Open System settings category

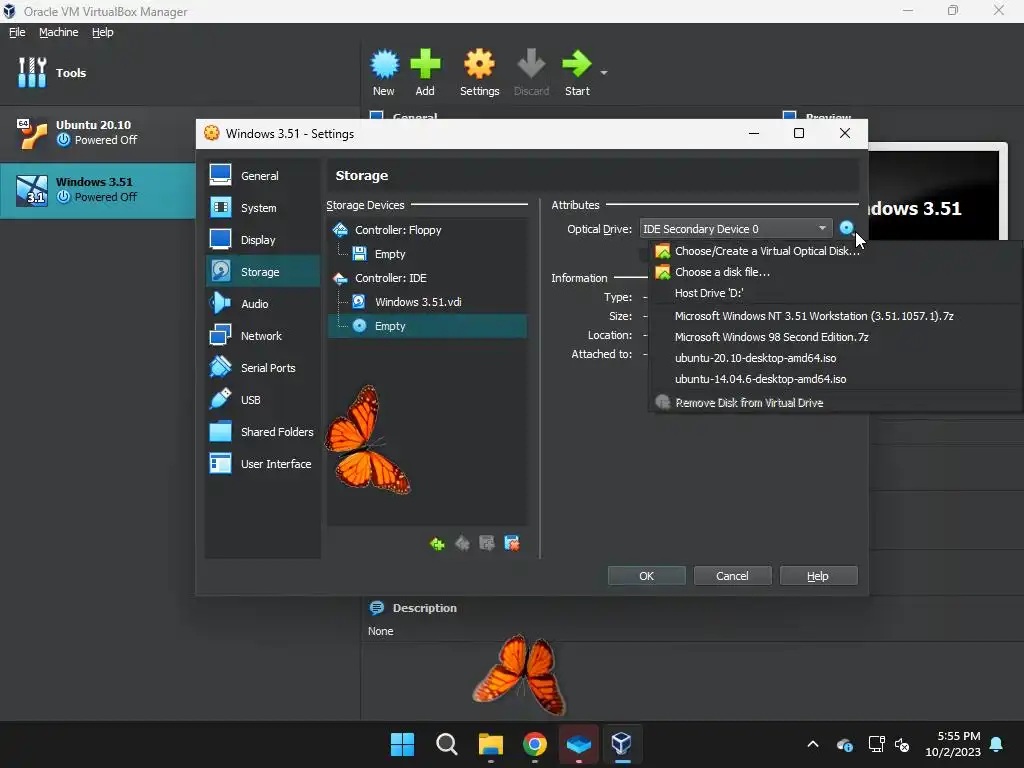coord(263,208)
